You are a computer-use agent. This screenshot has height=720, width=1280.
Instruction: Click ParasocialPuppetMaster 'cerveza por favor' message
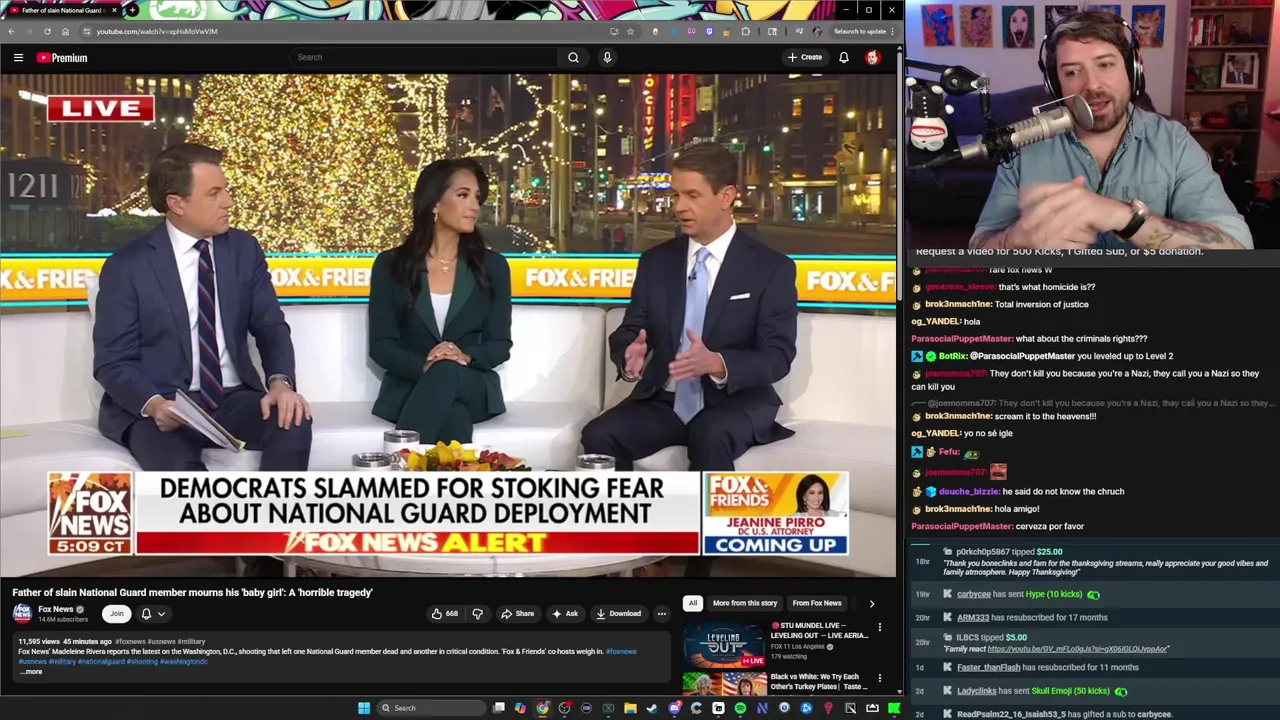click(x=998, y=526)
